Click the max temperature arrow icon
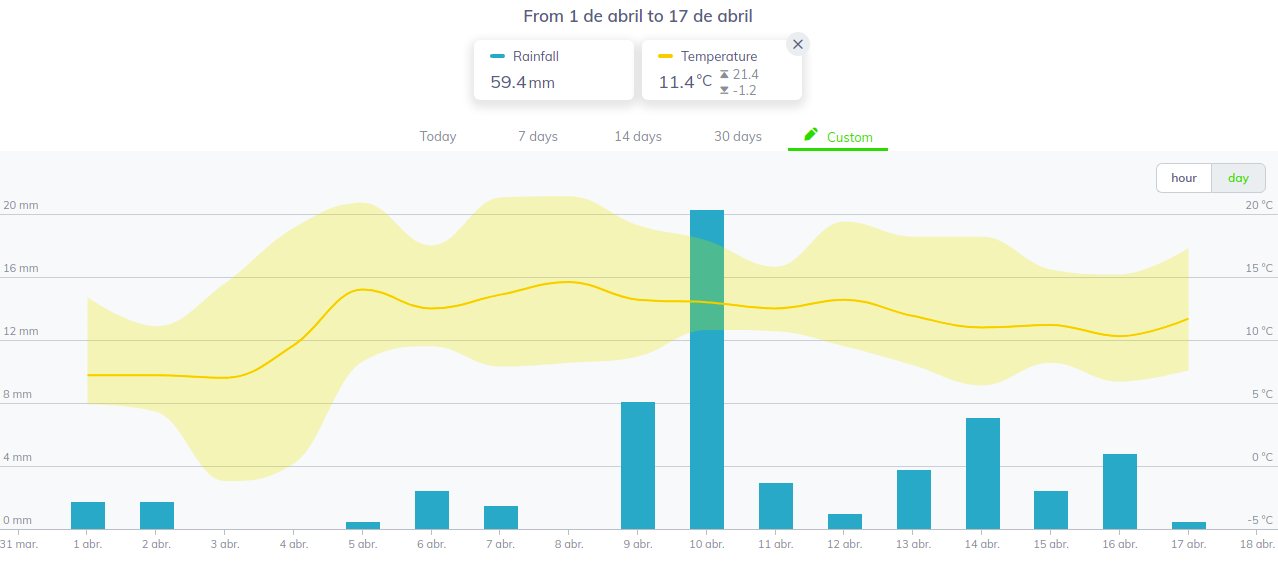The width and height of the screenshot is (1278, 567). [x=724, y=74]
